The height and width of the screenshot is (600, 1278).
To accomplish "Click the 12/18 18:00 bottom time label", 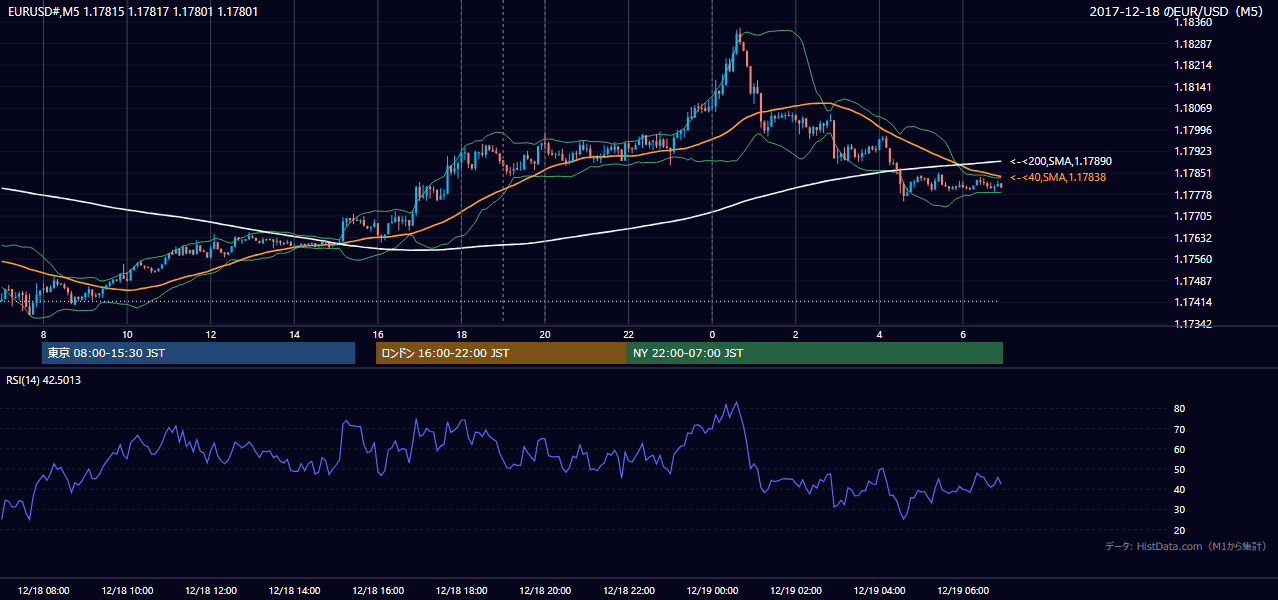I will 461,590.
